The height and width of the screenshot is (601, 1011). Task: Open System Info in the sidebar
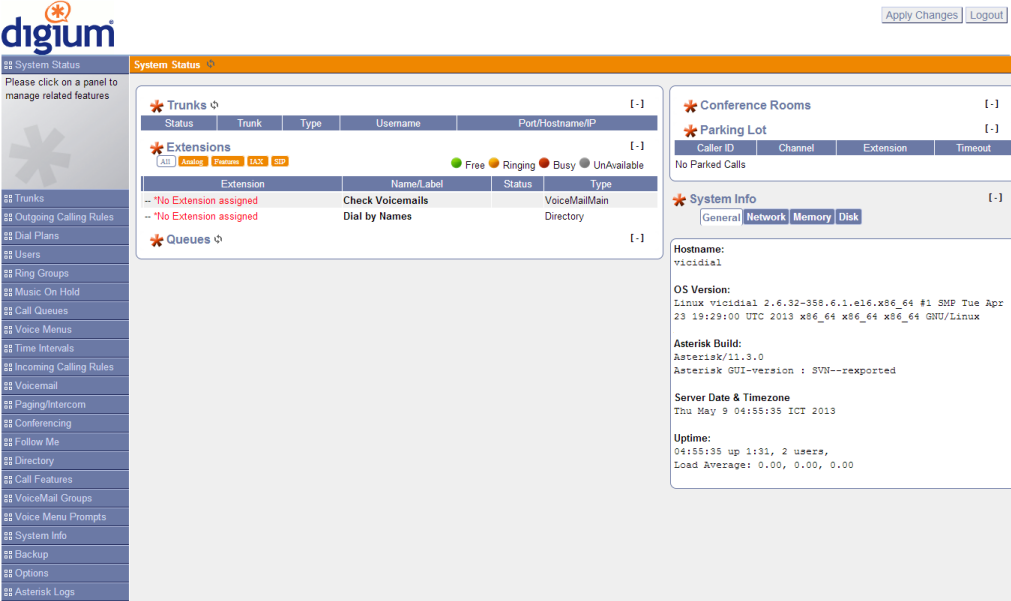click(65, 535)
